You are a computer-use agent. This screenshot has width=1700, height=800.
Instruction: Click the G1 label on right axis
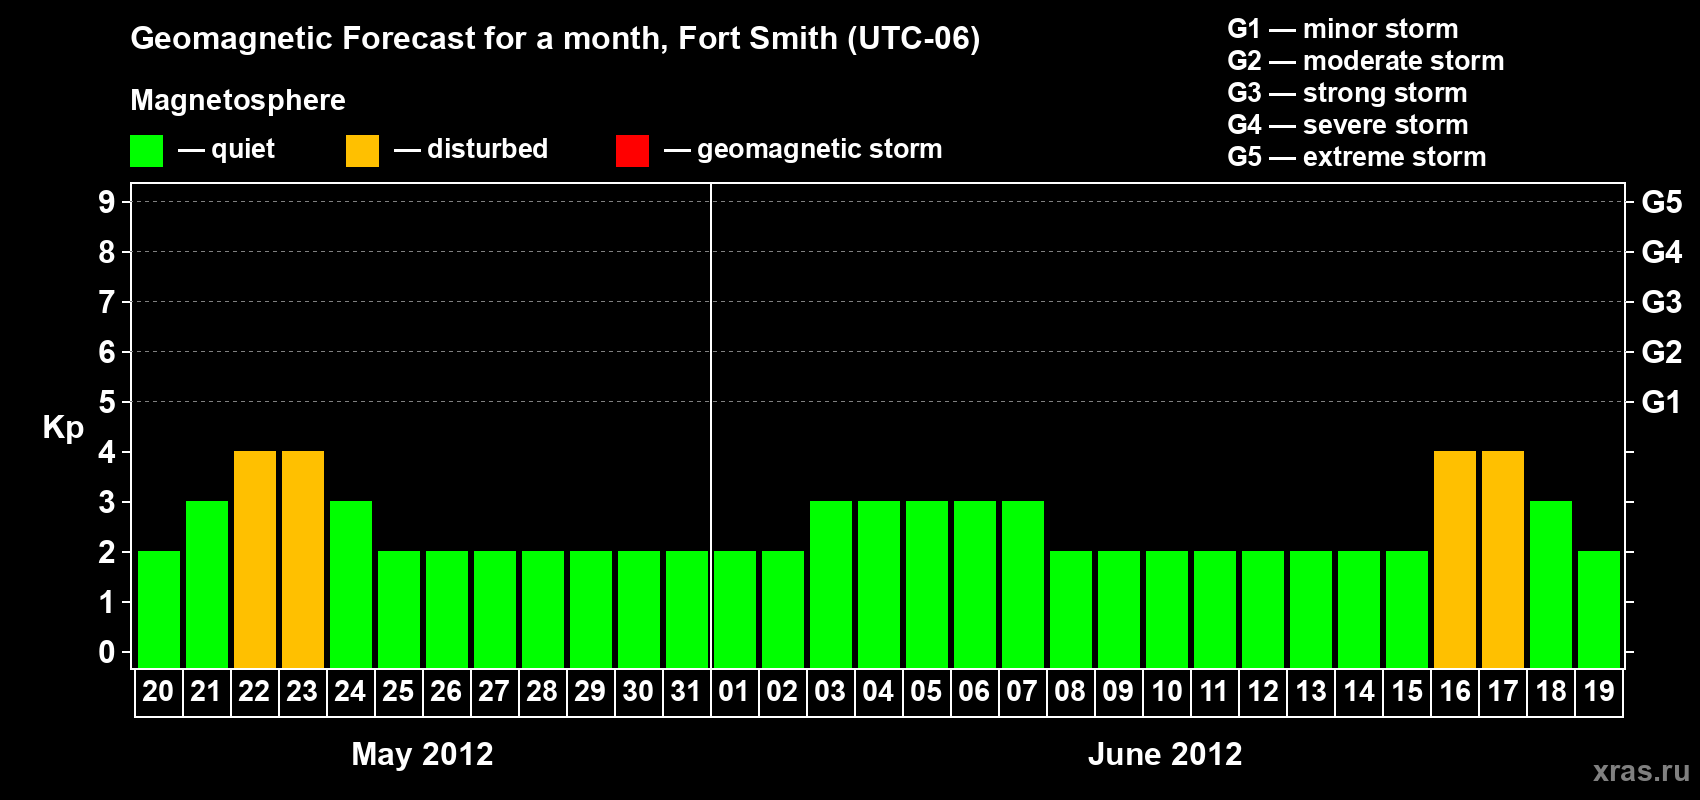tap(1662, 402)
